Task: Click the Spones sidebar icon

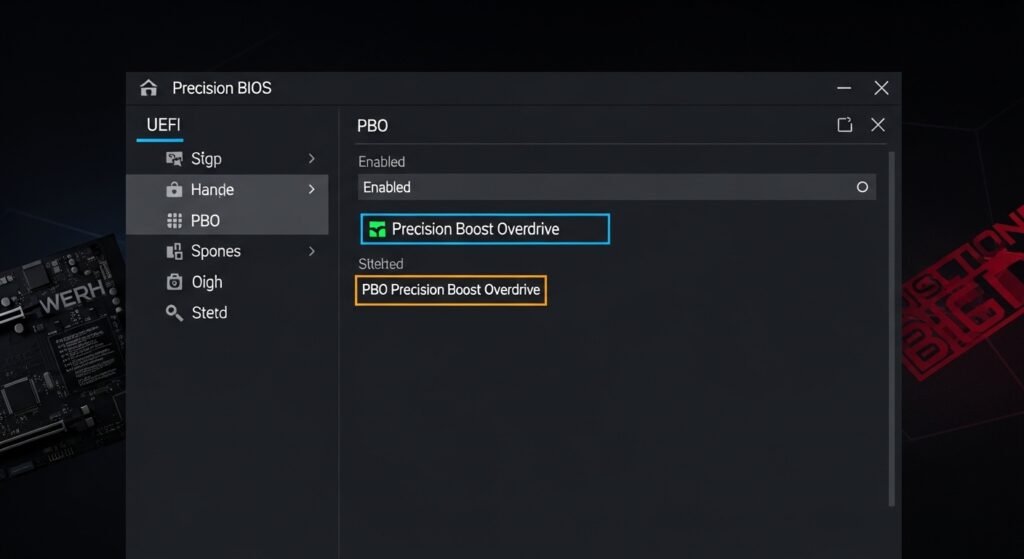Action: click(x=173, y=252)
